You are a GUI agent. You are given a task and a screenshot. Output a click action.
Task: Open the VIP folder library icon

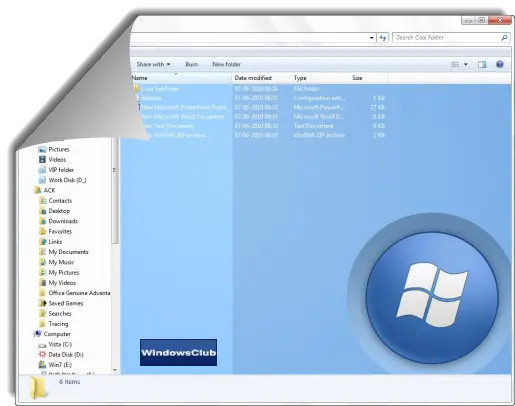pyautogui.click(x=42, y=170)
